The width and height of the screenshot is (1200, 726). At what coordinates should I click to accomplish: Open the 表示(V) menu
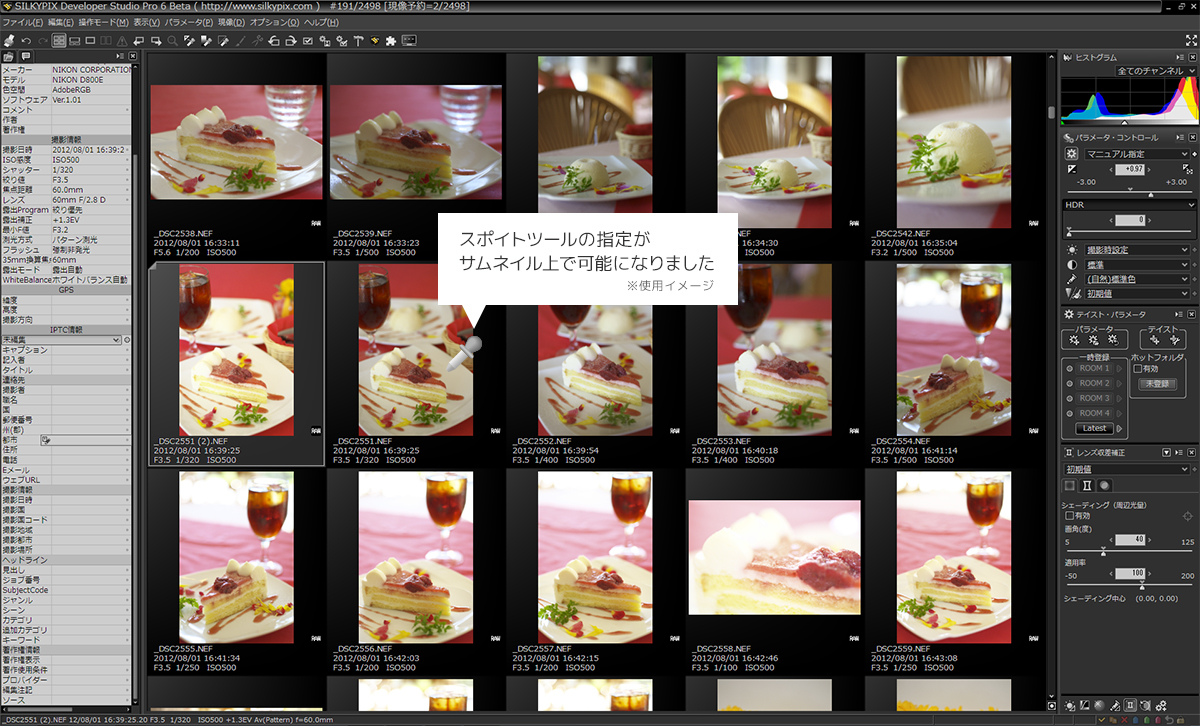(x=146, y=22)
